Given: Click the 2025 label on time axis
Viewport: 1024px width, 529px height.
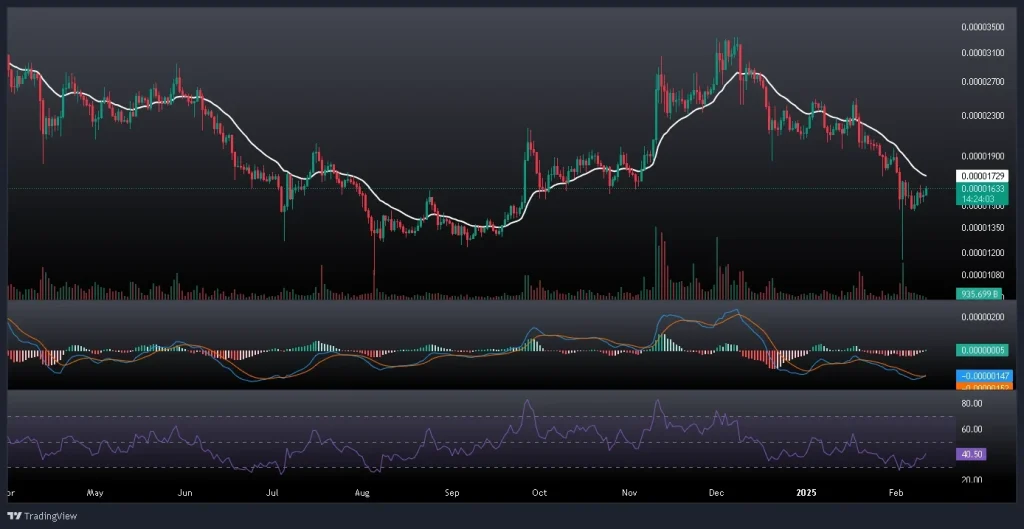Looking at the screenshot, I should coord(806,492).
